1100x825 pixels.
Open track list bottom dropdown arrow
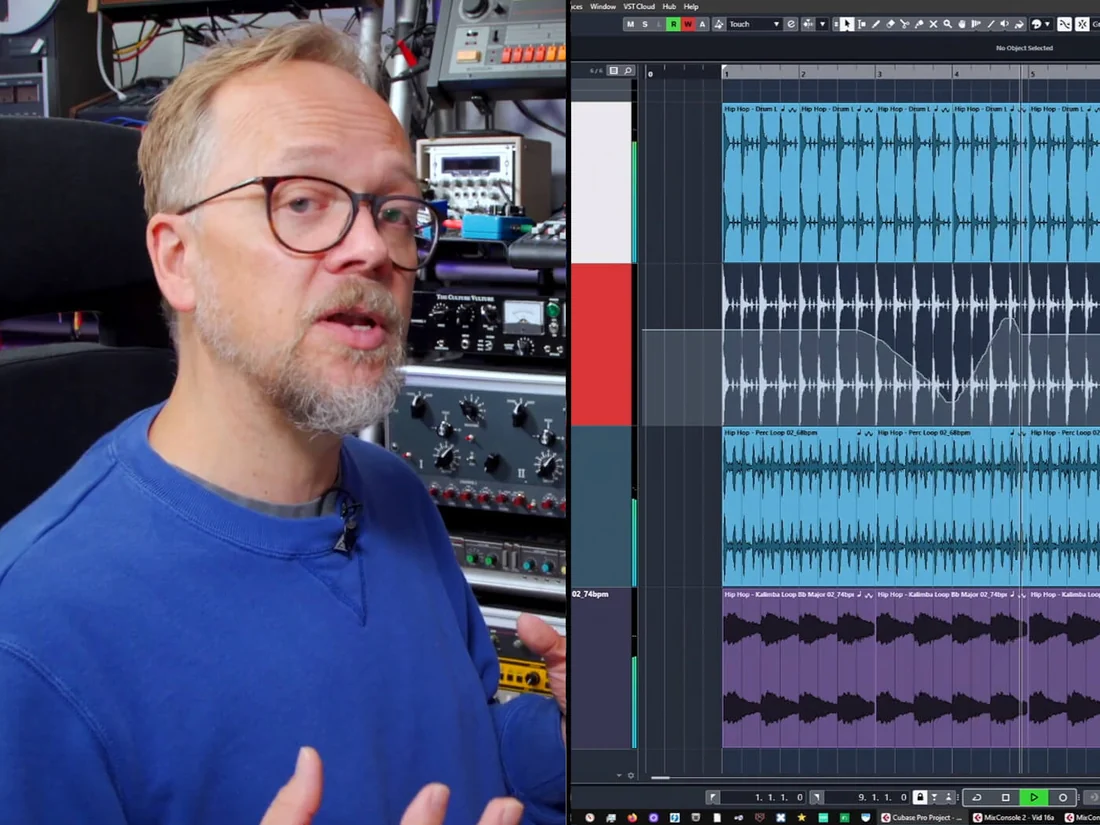pos(619,775)
